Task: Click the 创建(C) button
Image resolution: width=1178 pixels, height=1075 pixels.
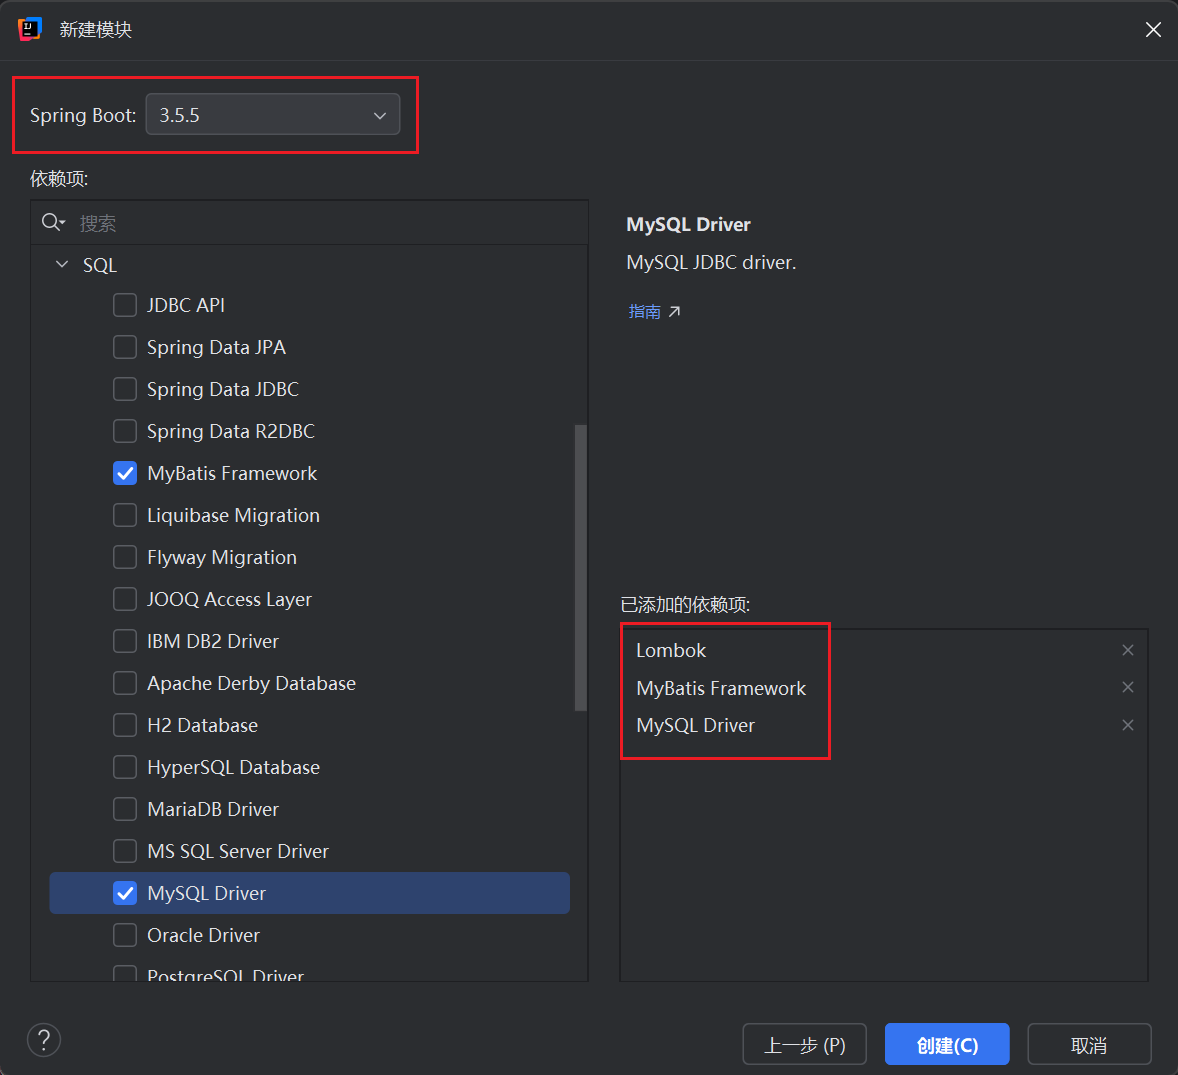Action: coord(947,1044)
